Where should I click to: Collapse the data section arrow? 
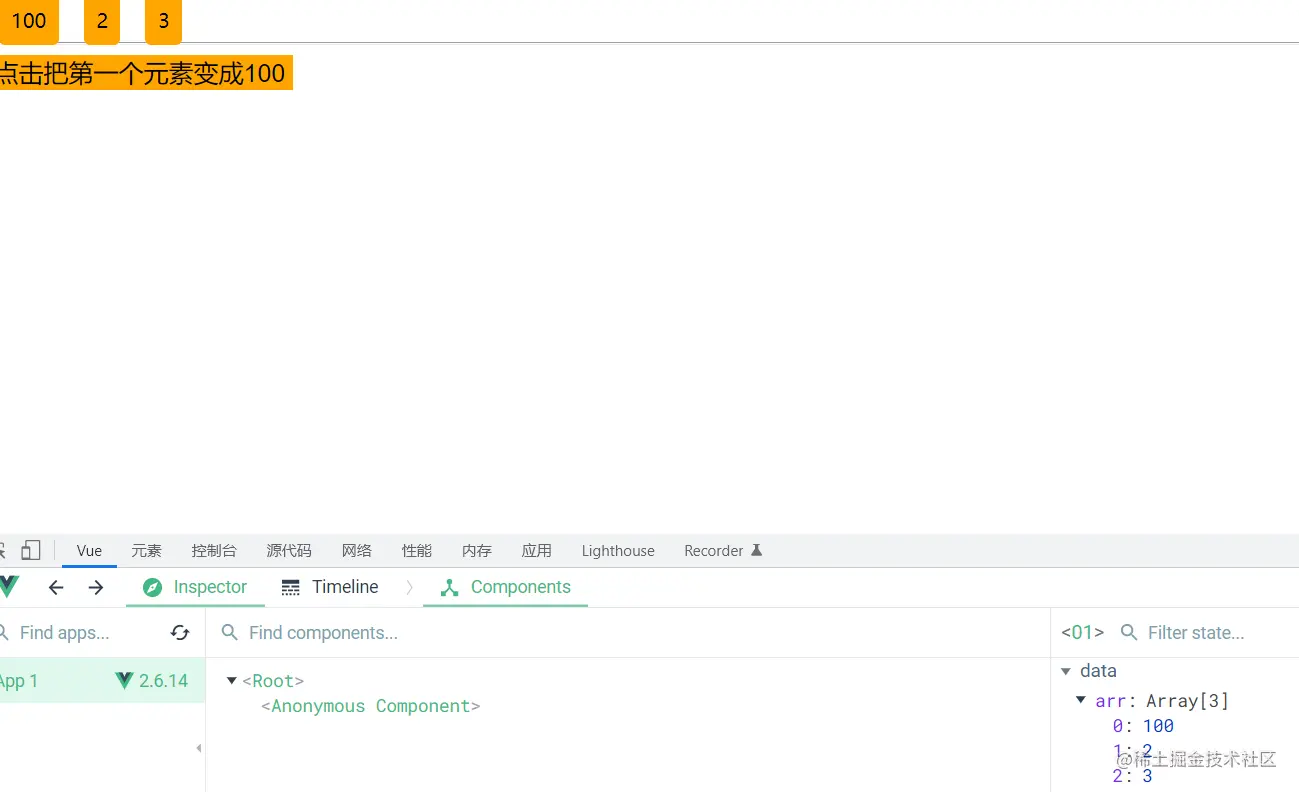click(1066, 671)
